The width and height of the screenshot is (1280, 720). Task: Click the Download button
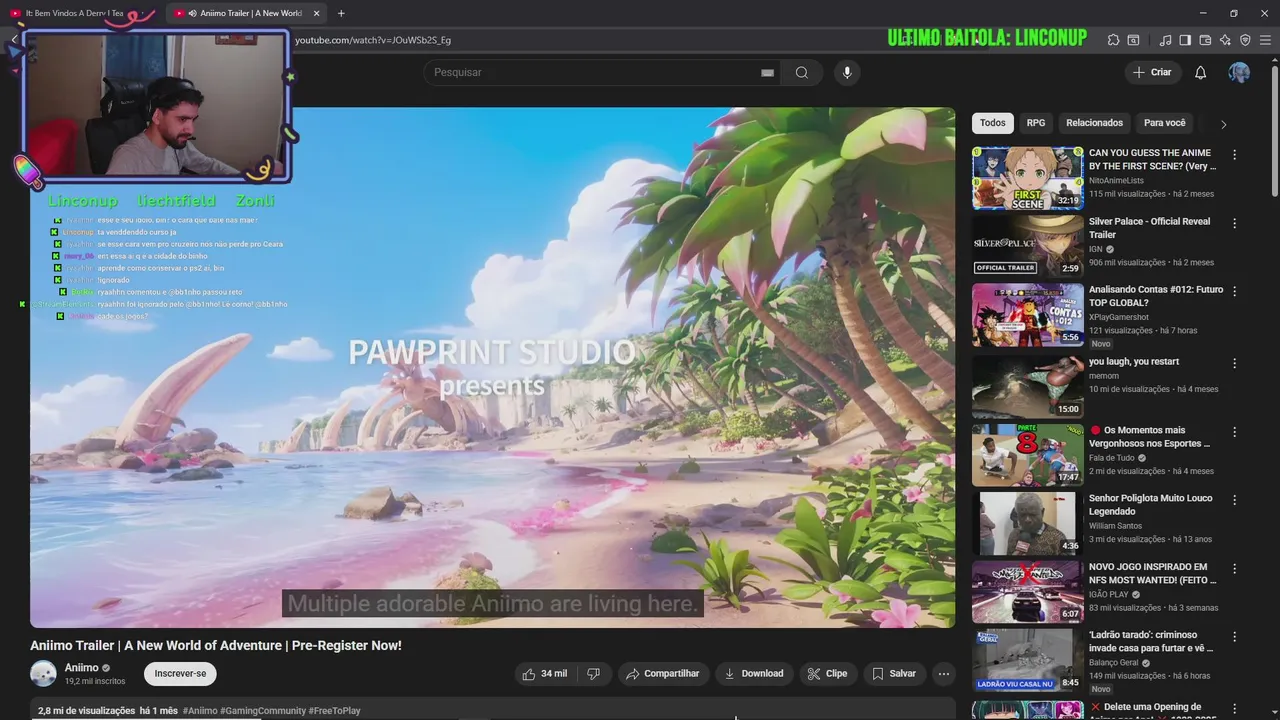tap(753, 674)
